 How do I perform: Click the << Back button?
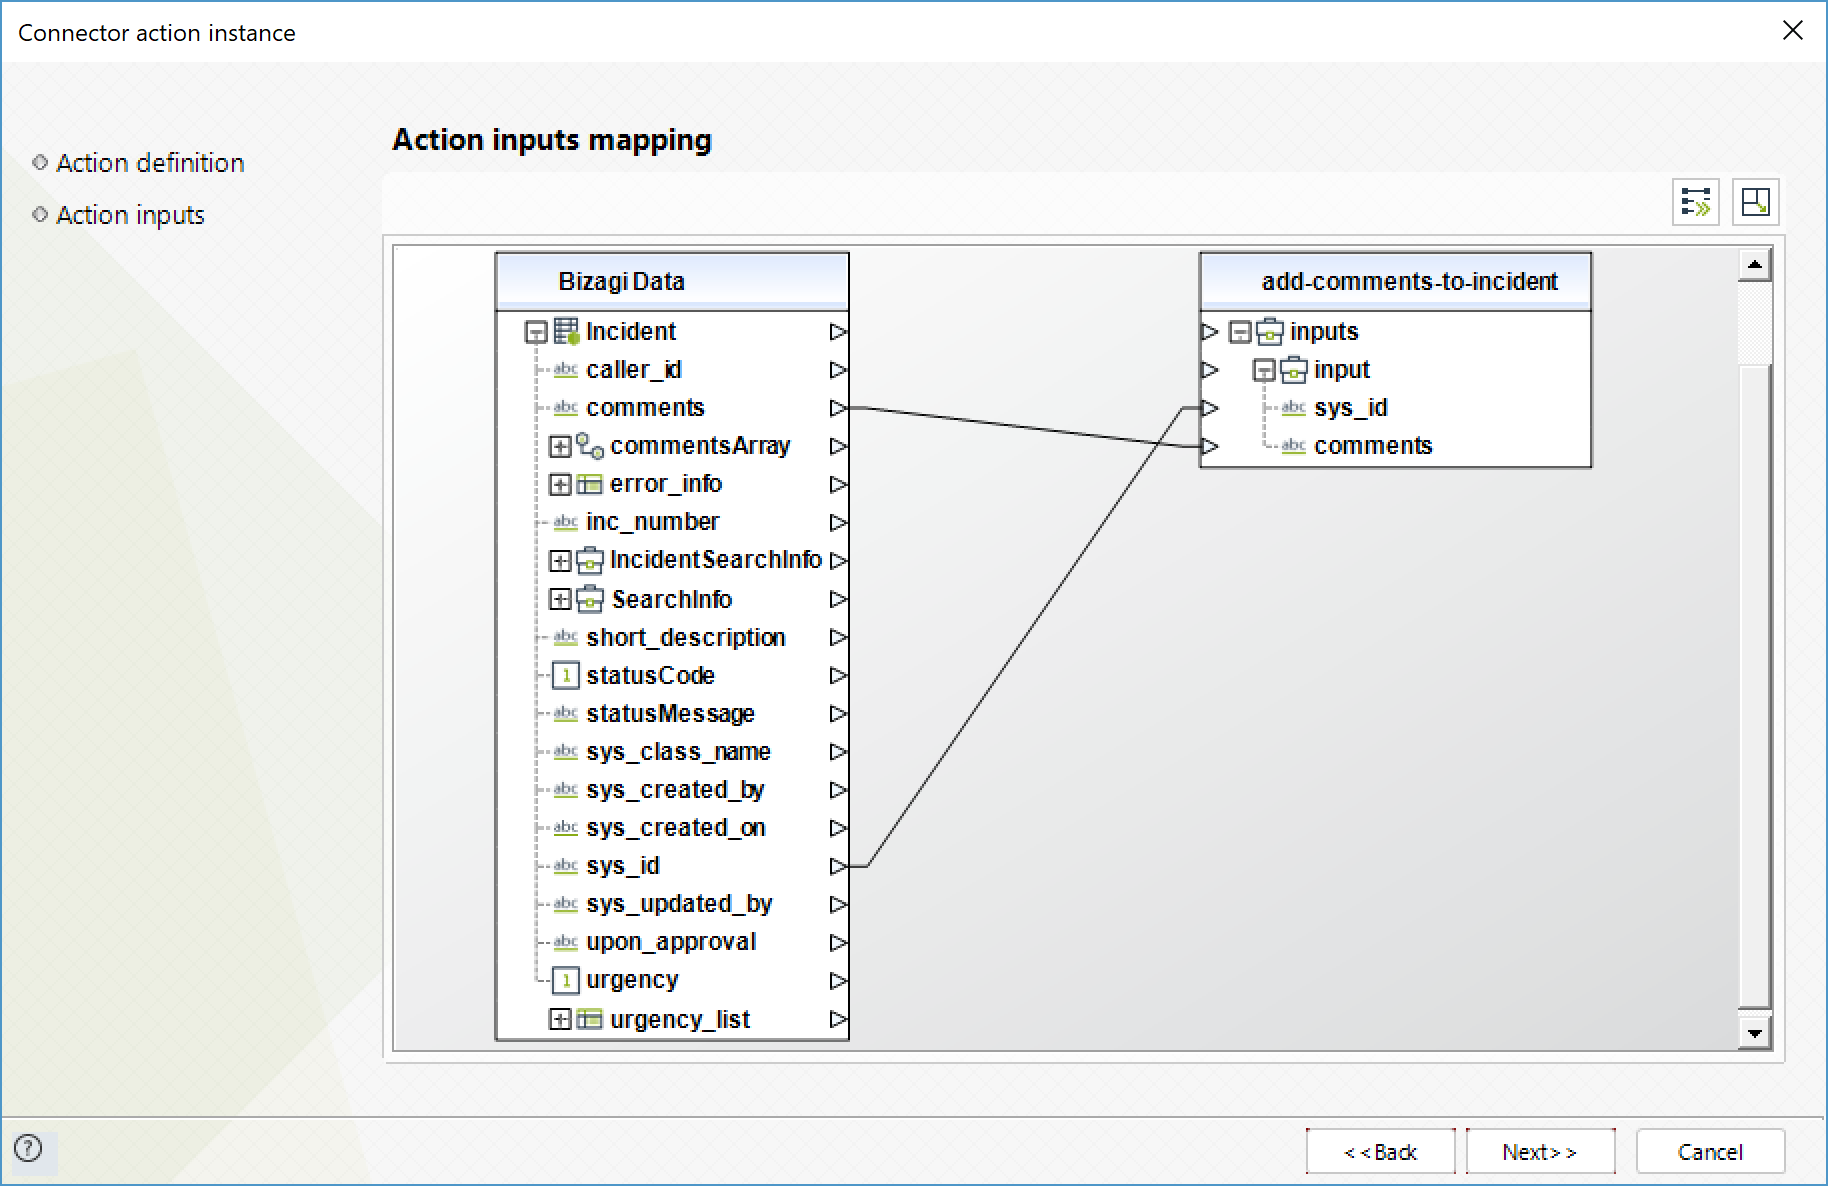click(1381, 1152)
